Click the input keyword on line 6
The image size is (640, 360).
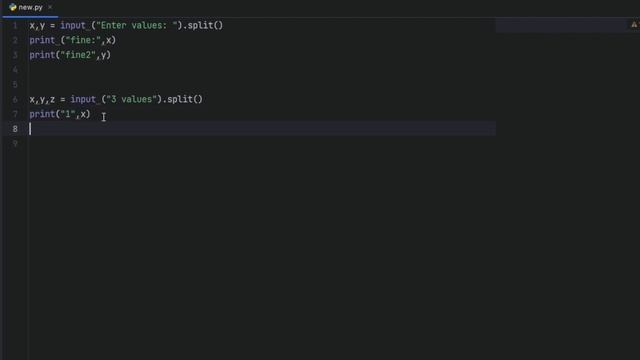pyautogui.click(x=83, y=99)
